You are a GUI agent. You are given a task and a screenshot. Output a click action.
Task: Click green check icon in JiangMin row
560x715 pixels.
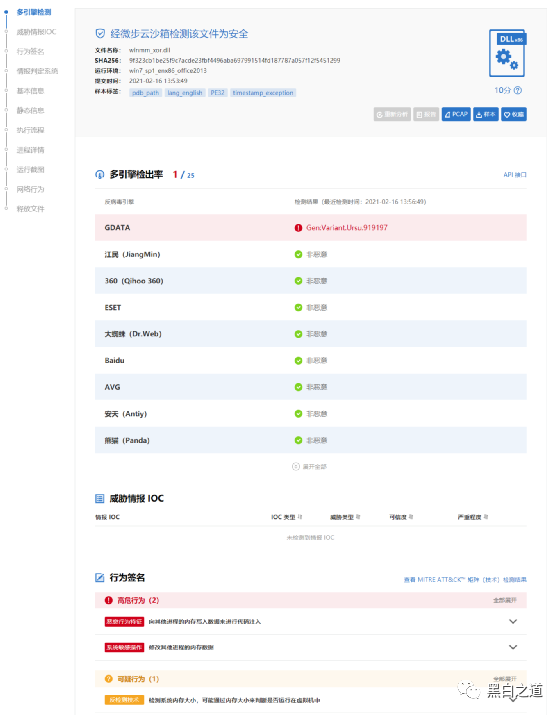(x=298, y=254)
